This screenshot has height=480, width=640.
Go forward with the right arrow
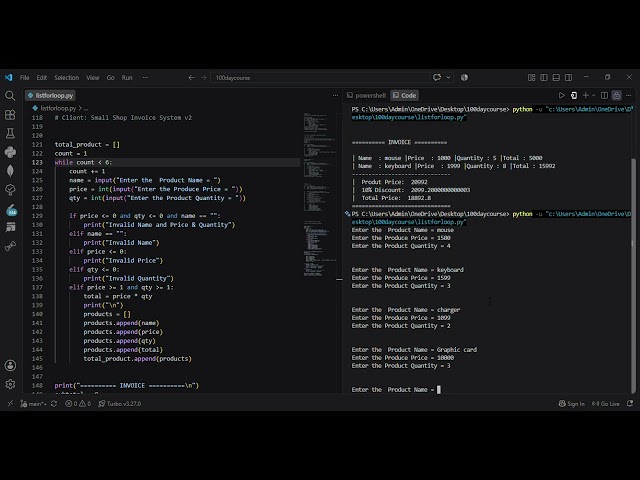point(204,78)
